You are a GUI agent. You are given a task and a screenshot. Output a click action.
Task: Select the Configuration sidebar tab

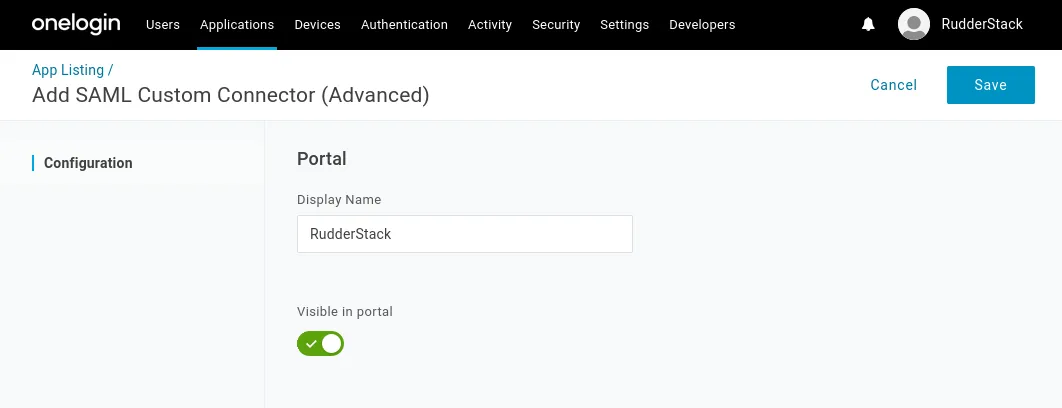88,163
